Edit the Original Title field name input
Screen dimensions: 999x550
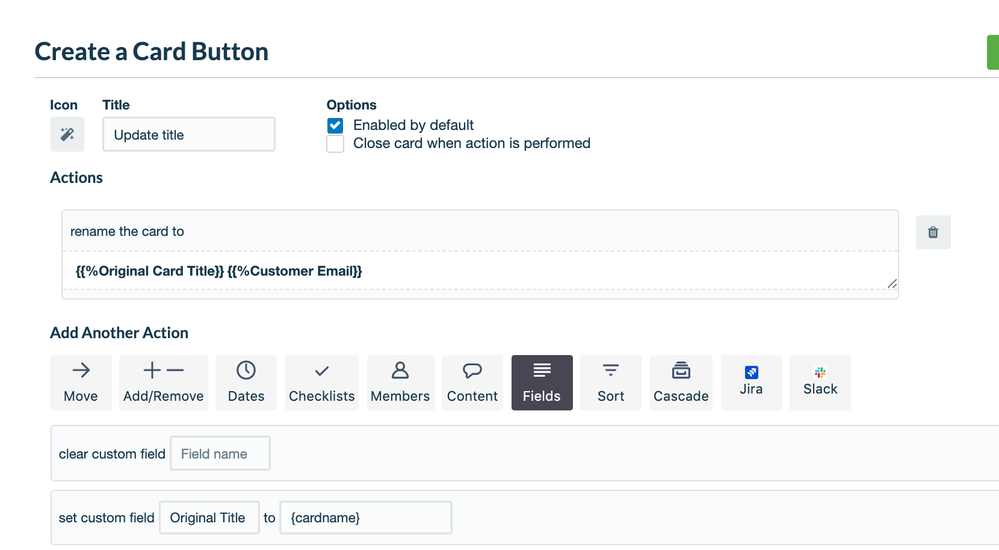pos(209,517)
